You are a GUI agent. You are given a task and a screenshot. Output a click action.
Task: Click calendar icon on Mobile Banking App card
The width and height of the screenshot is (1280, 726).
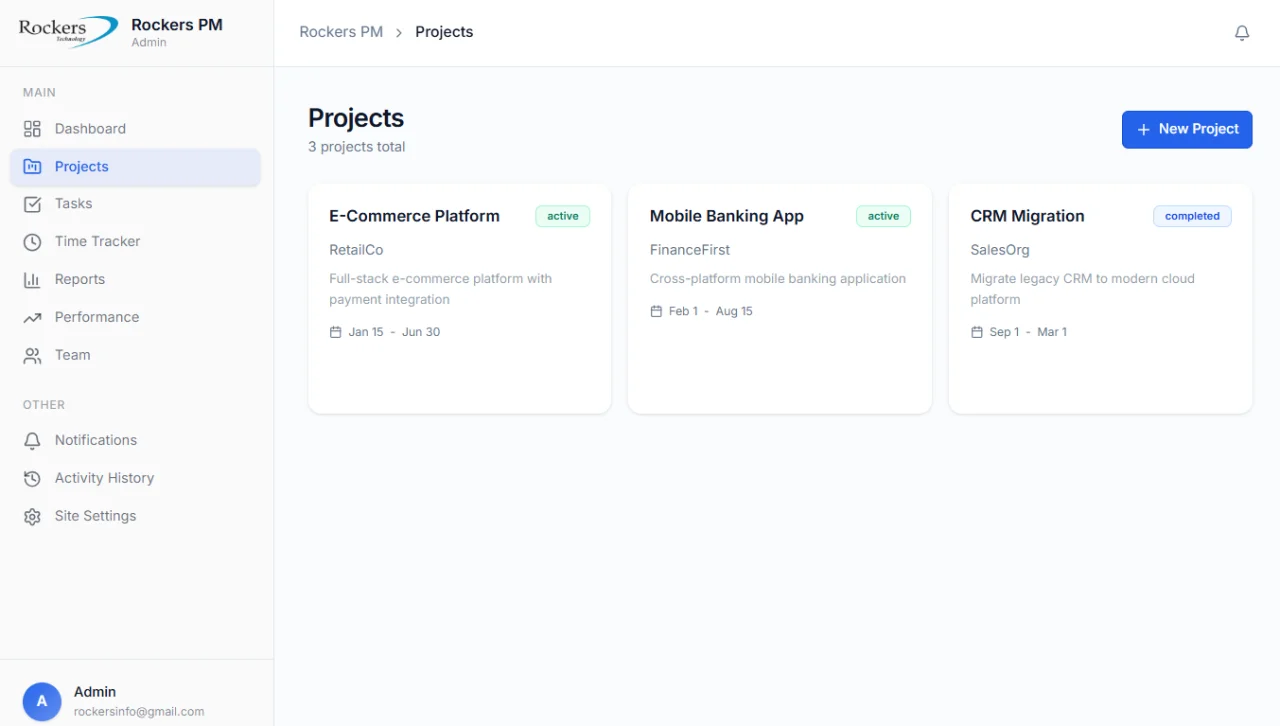(x=656, y=312)
